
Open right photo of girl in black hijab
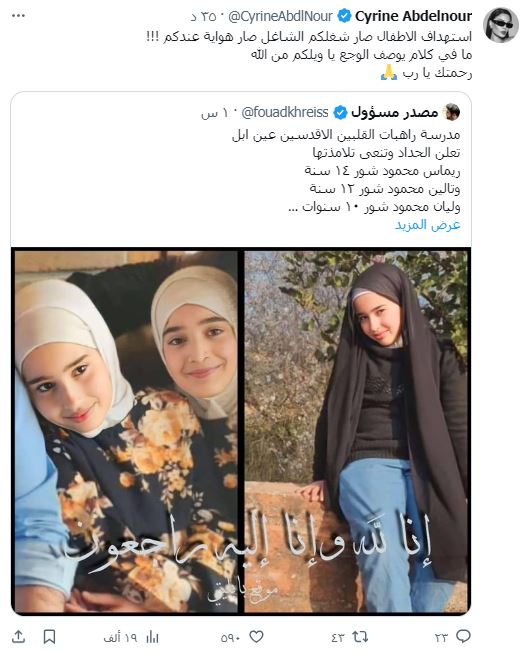tap(356, 431)
